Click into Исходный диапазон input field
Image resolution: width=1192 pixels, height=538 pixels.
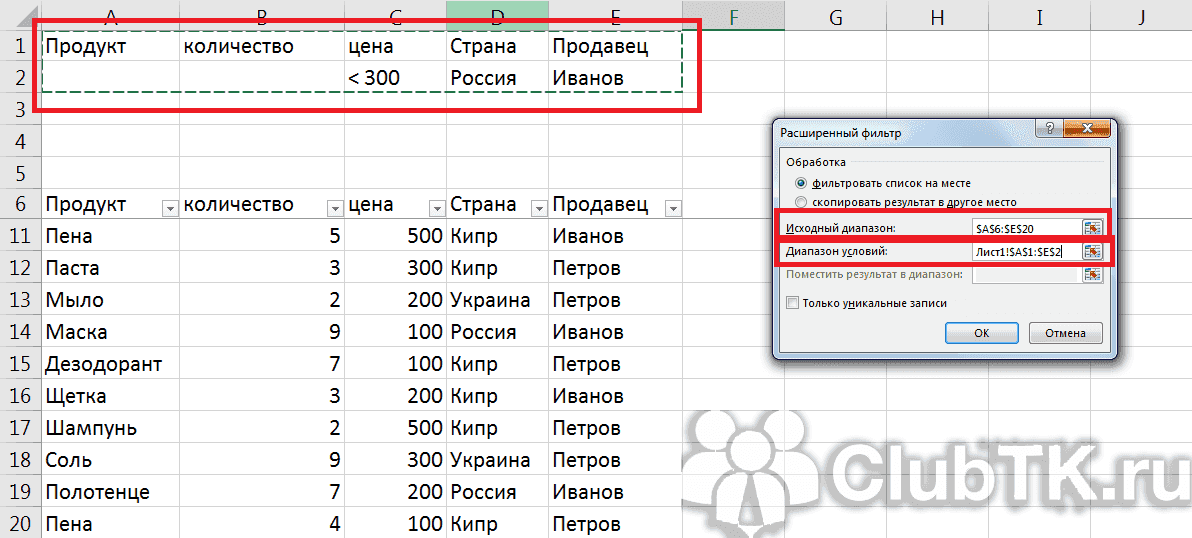tap(1025, 228)
